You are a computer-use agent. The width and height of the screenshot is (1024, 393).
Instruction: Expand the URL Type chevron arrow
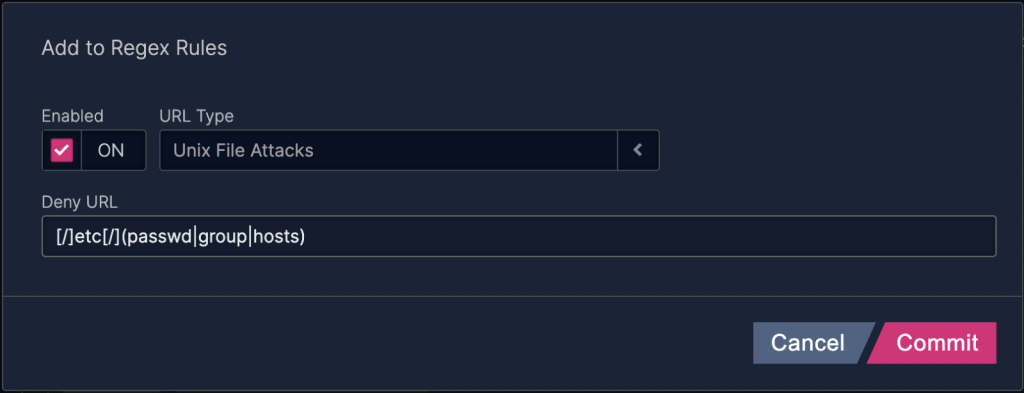[638, 150]
